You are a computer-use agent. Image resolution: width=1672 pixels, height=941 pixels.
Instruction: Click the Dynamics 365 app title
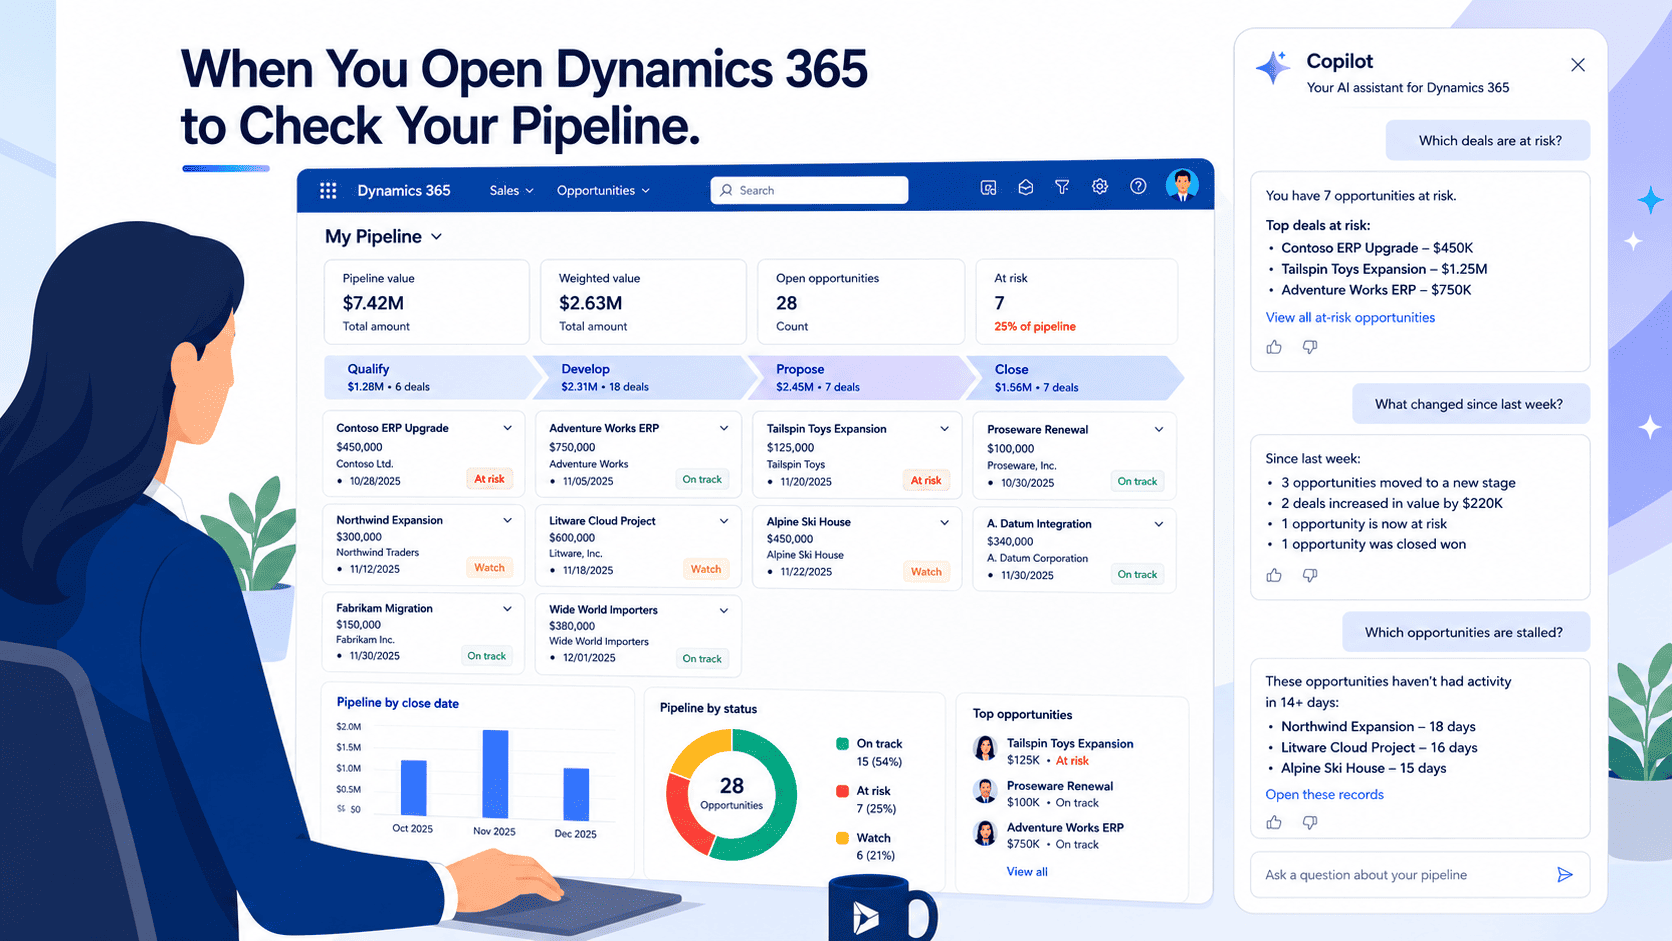[x=404, y=190]
